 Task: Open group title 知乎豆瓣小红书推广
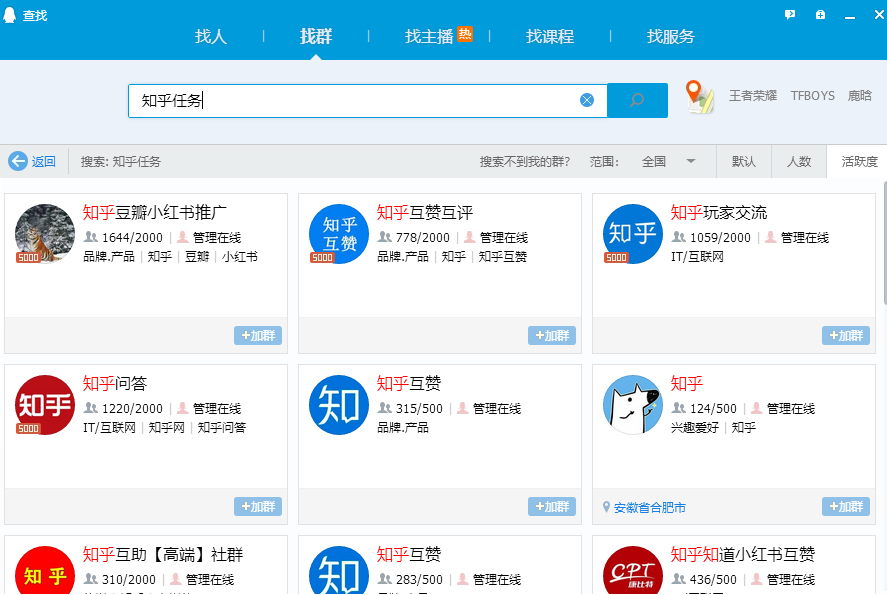154,213
